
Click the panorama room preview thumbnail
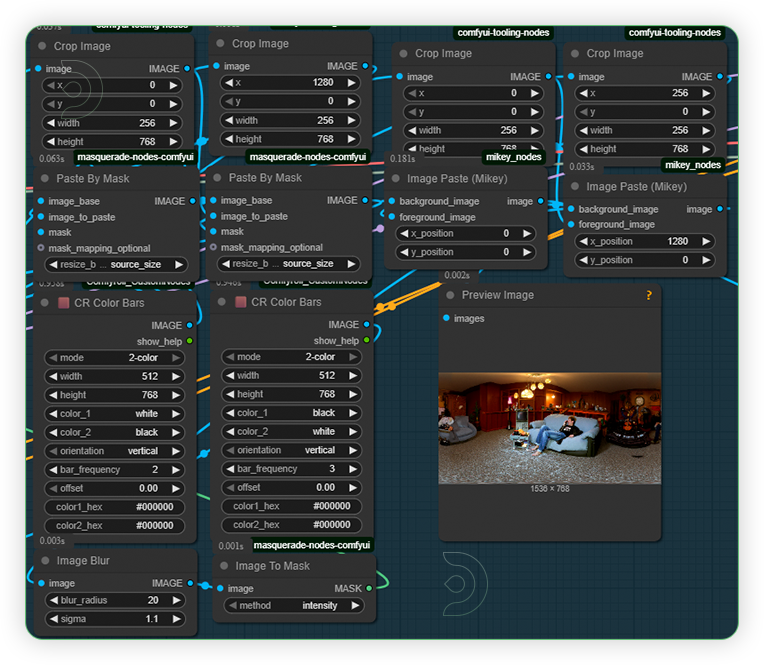pyautogui.click(x=549, y=428)
